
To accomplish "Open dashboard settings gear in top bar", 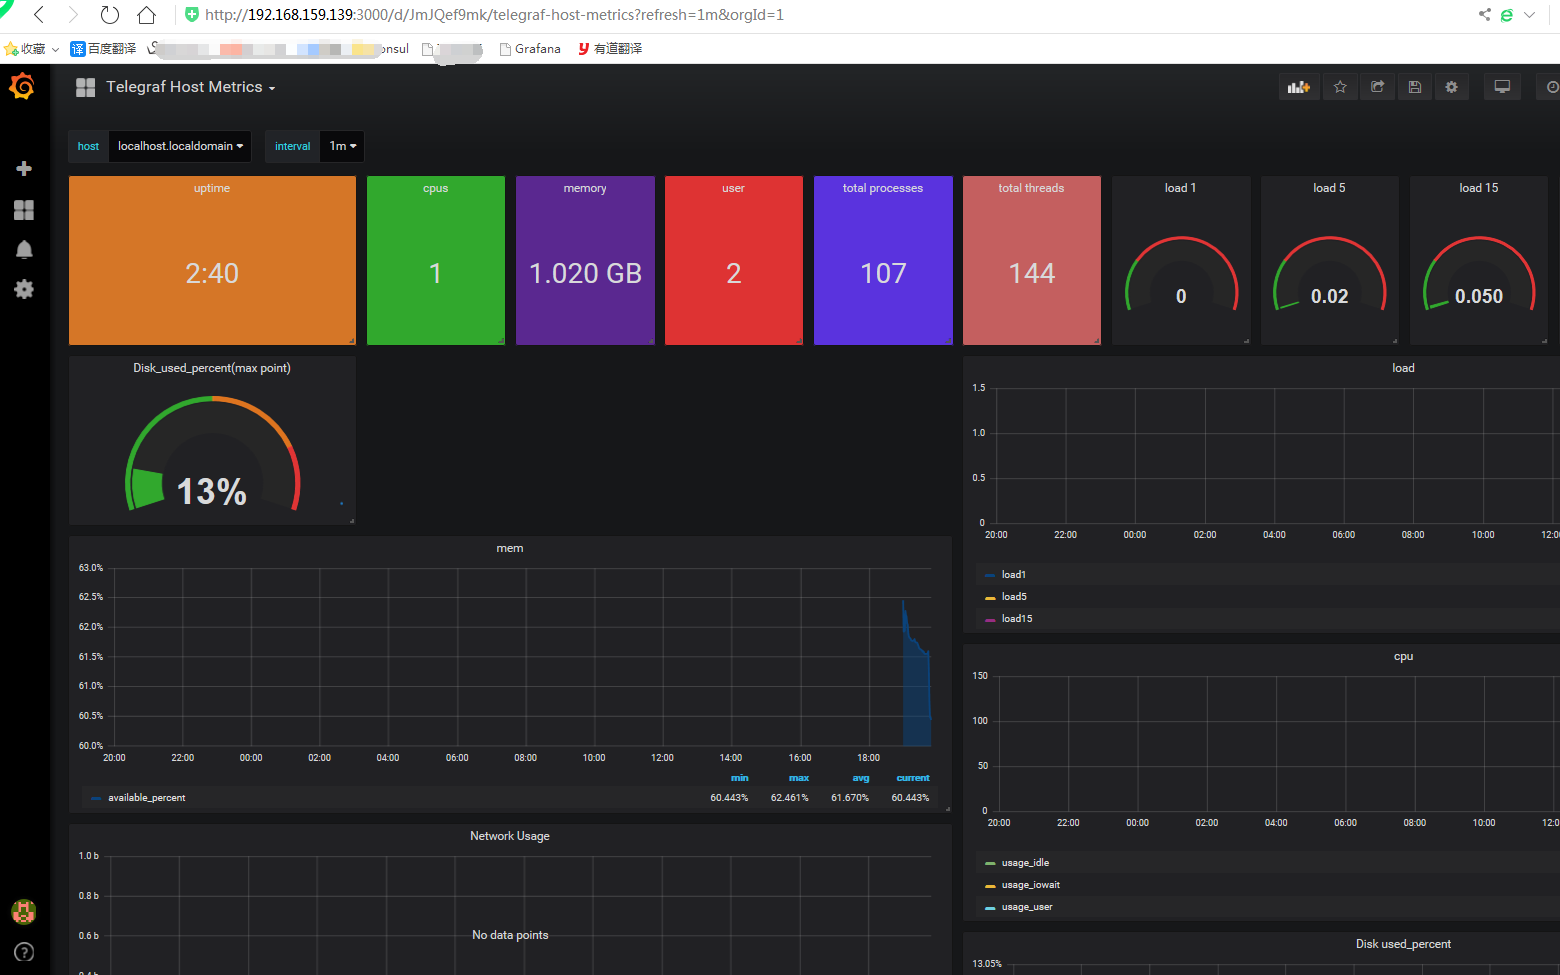I will pyautogui.click(x=1451, y=87).
